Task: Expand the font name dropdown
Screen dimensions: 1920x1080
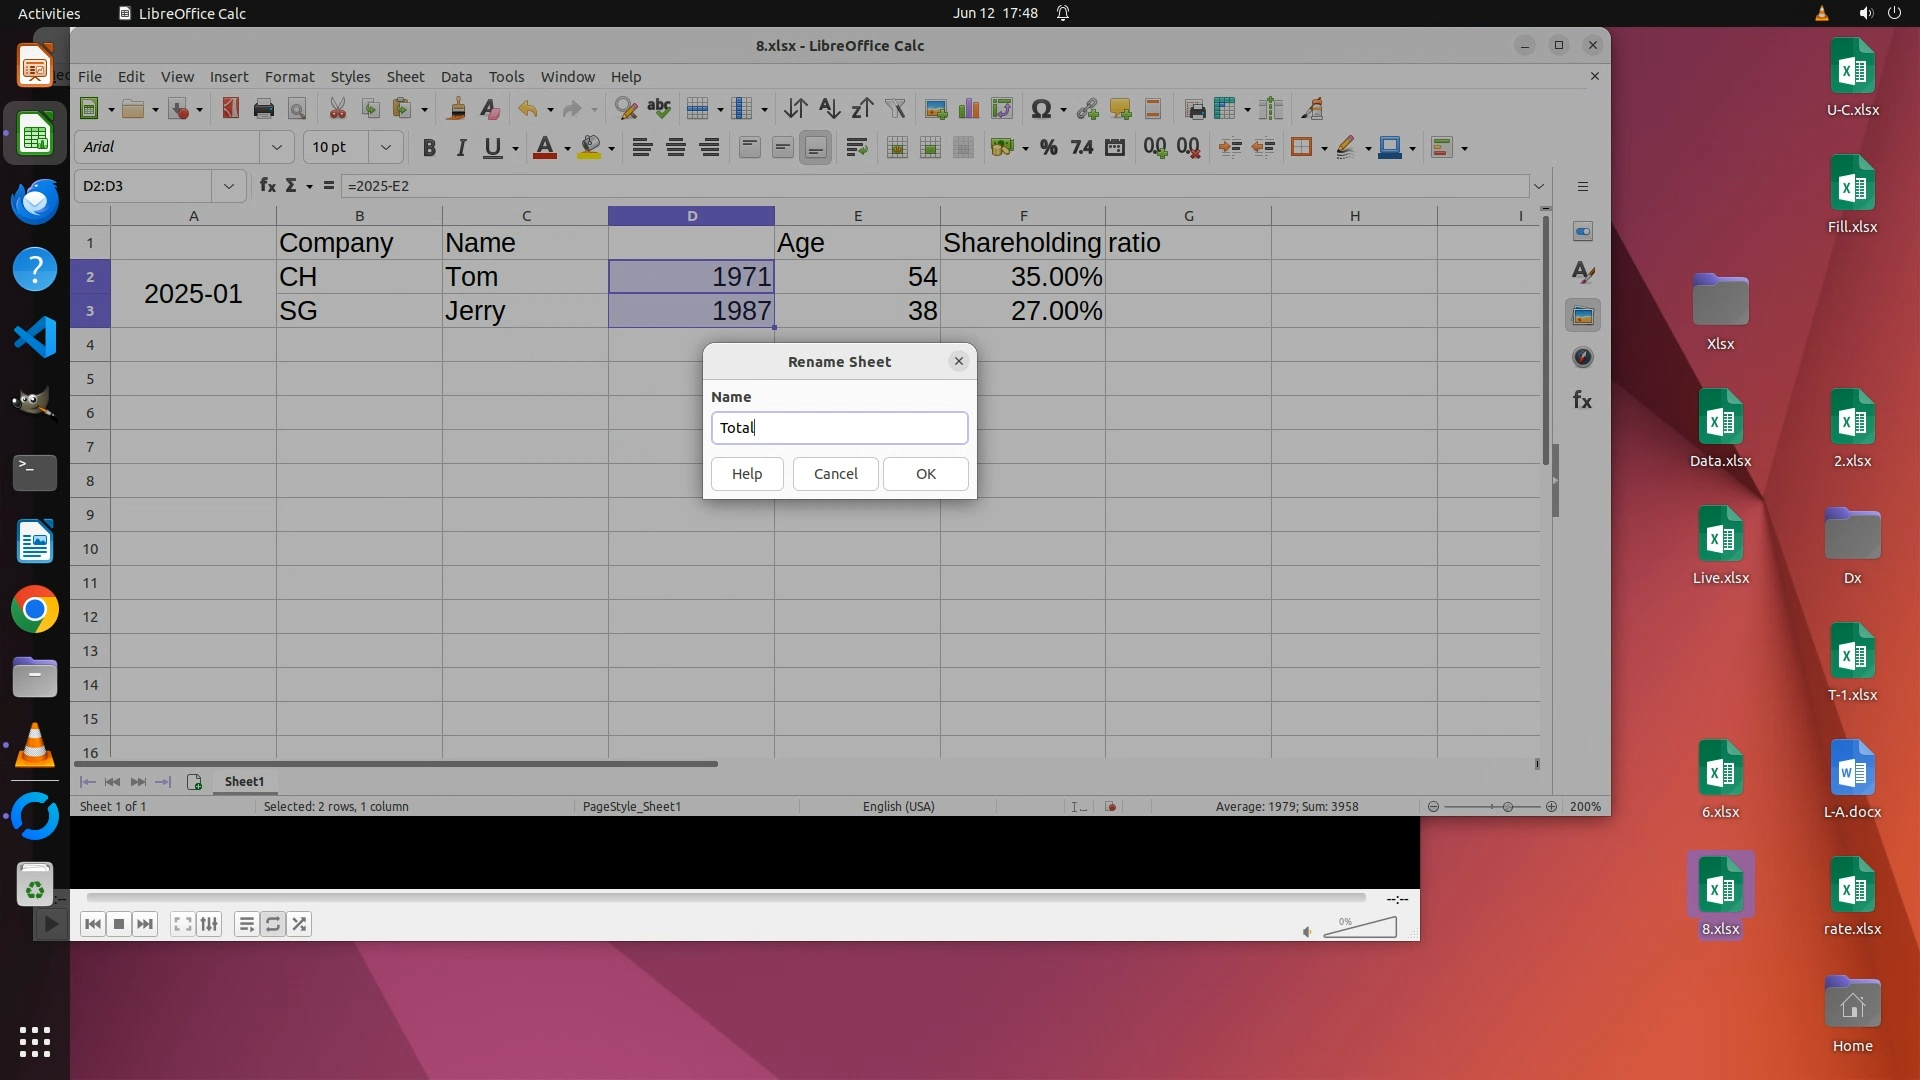Action: tap(277, 148)
